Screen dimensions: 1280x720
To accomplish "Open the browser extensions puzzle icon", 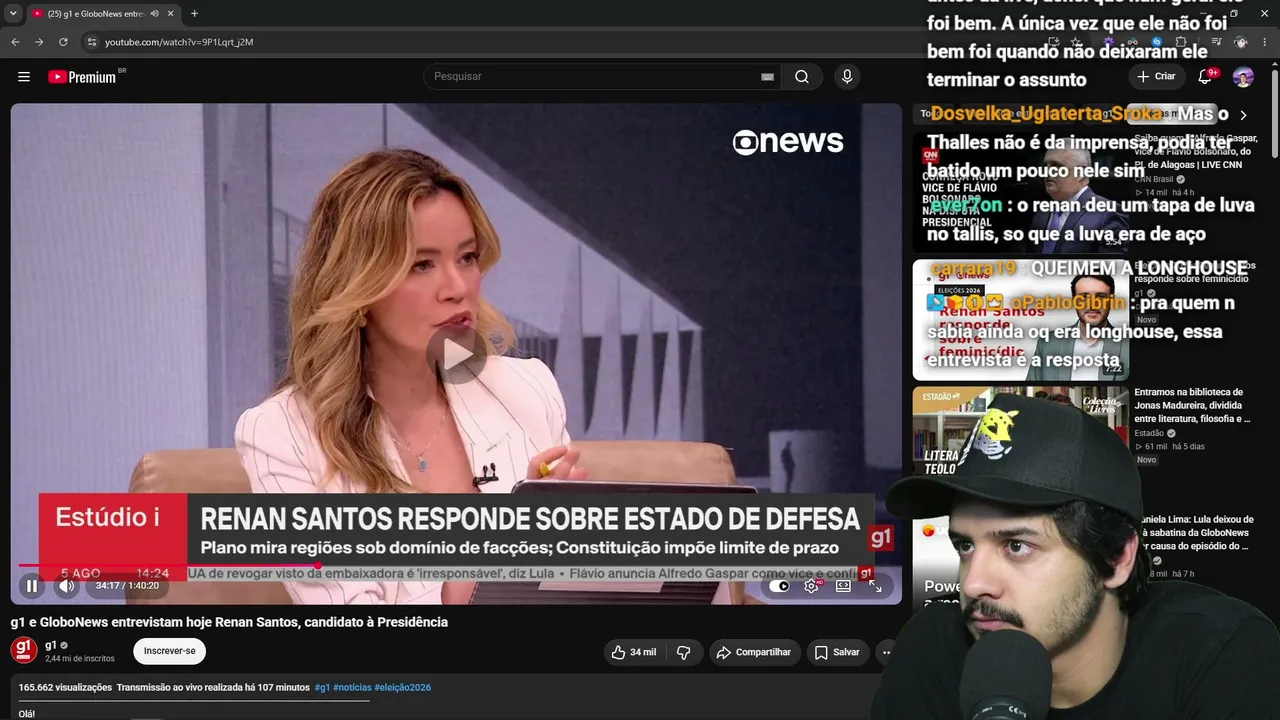I will pyautogui.click(x=1181, y=42).
